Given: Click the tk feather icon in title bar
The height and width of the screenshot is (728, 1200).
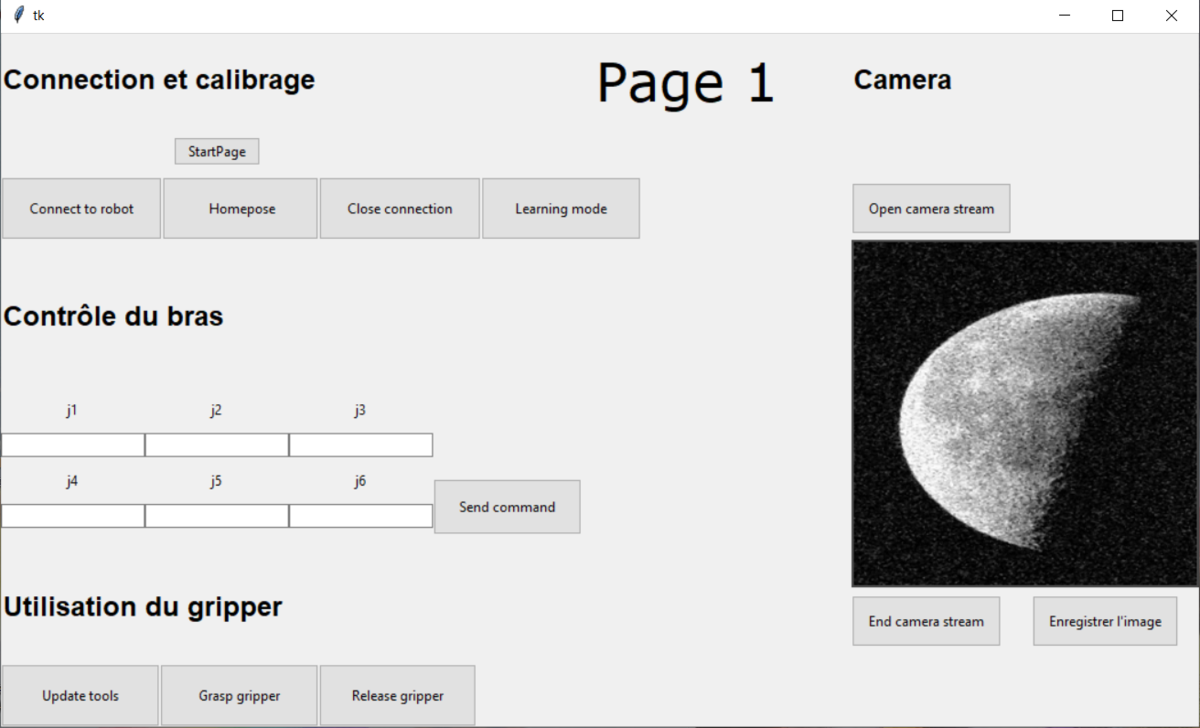Looking at the screenshot, I should pyautogui.click(x=18, y=16).
